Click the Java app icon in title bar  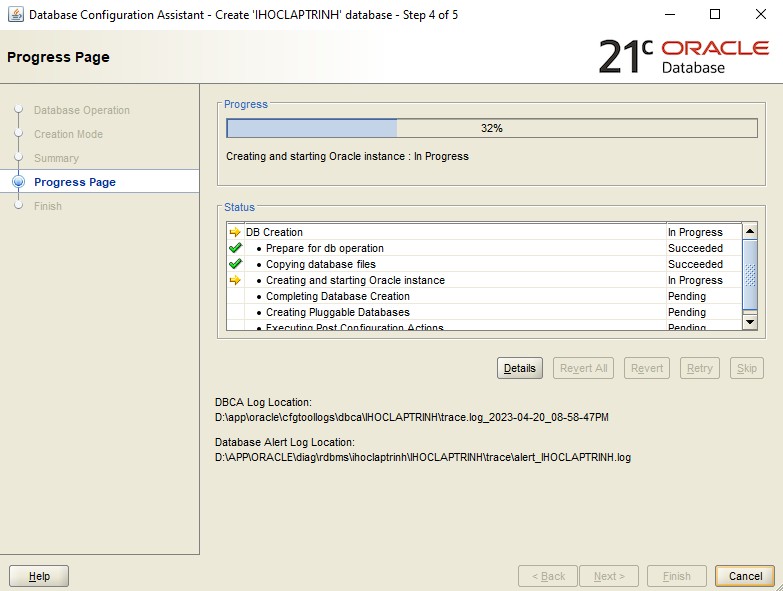tap(15, 14)
